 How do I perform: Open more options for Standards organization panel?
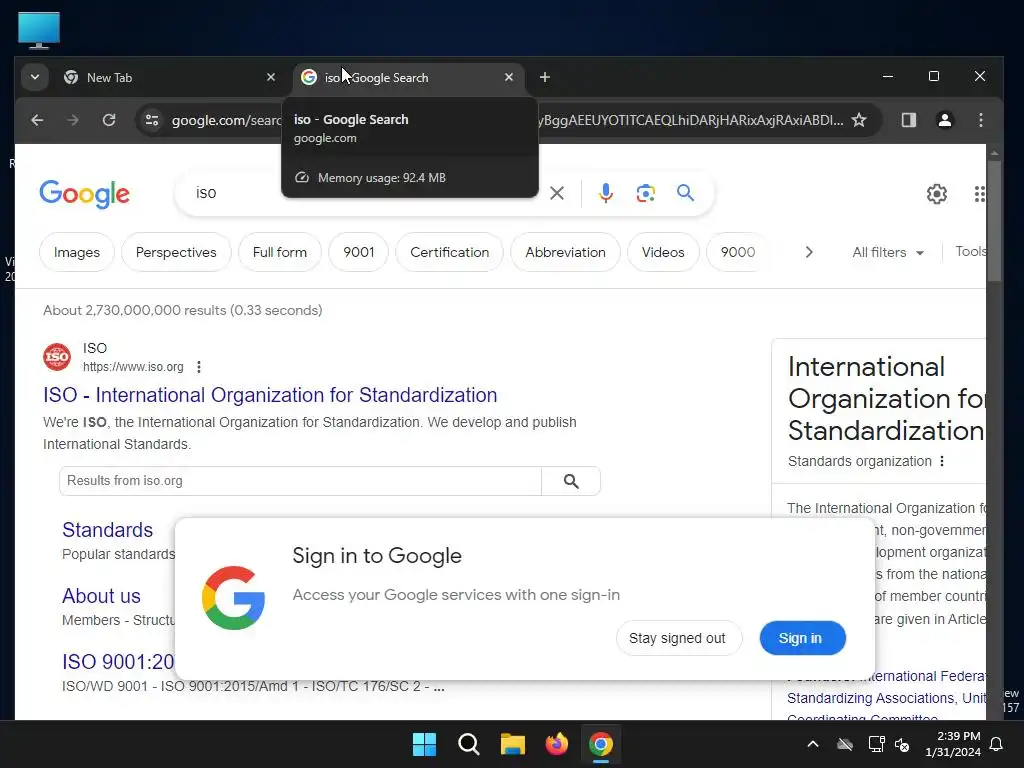[x=942, y=461]
